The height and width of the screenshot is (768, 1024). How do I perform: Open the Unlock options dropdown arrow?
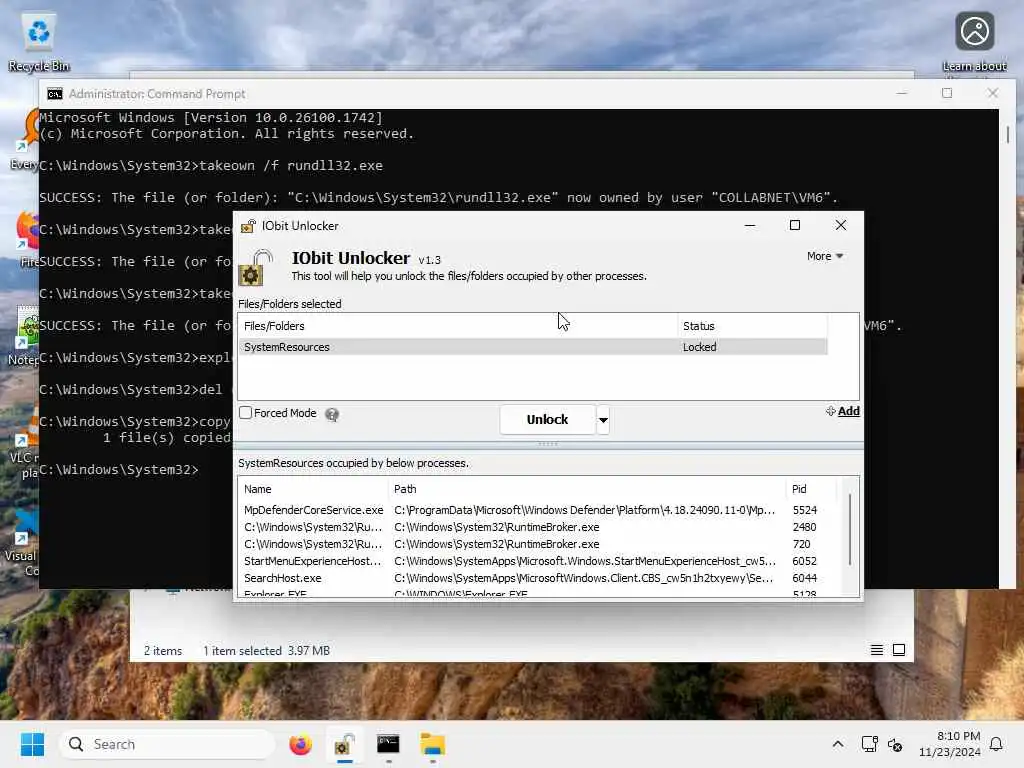(603, 419)
